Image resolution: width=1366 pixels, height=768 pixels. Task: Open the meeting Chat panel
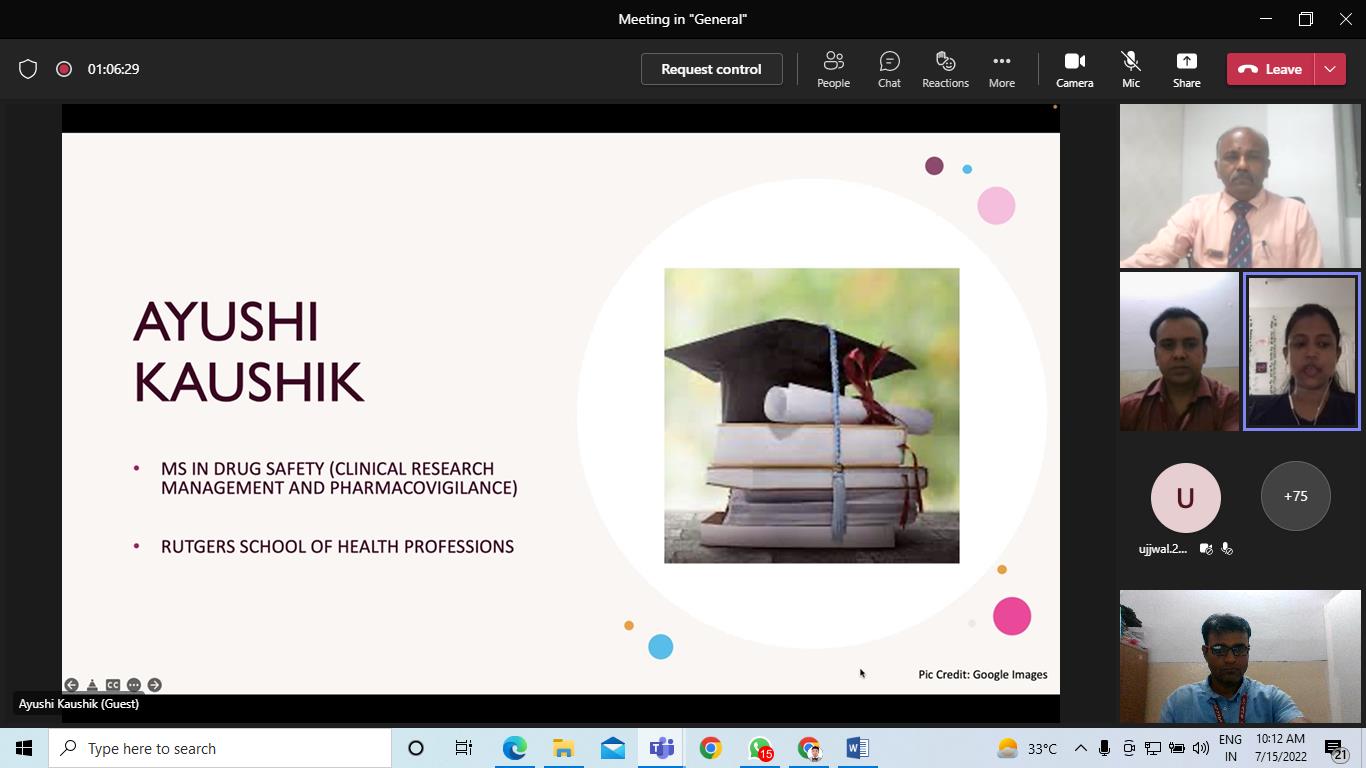pyautogui.click(x=889, y=69)
